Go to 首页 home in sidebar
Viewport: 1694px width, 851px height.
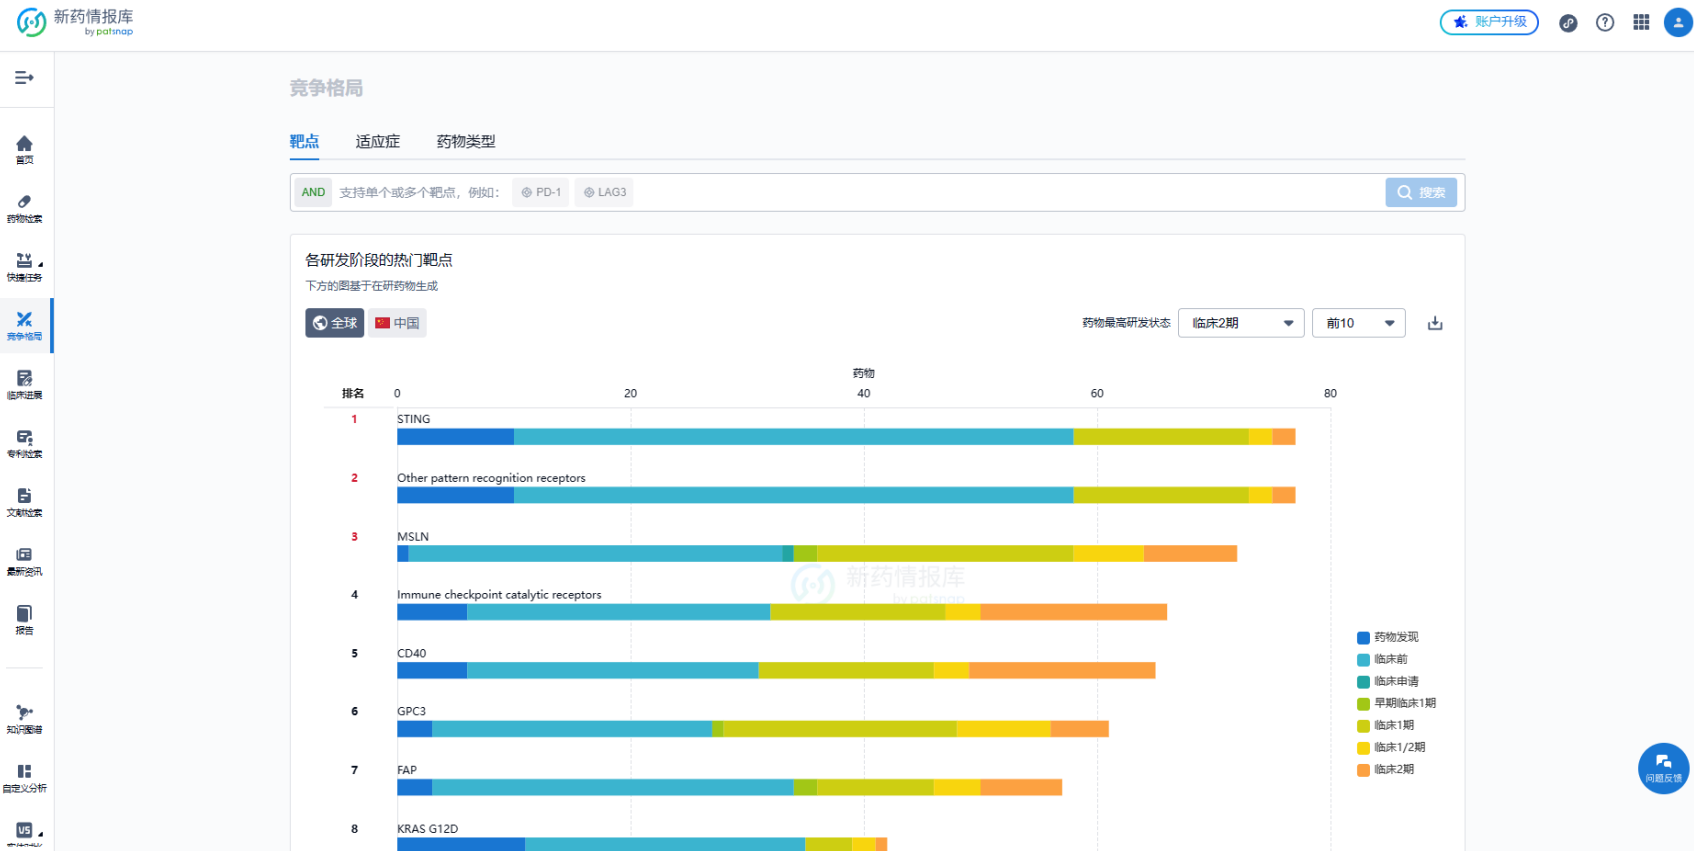(x=25, y=149)
